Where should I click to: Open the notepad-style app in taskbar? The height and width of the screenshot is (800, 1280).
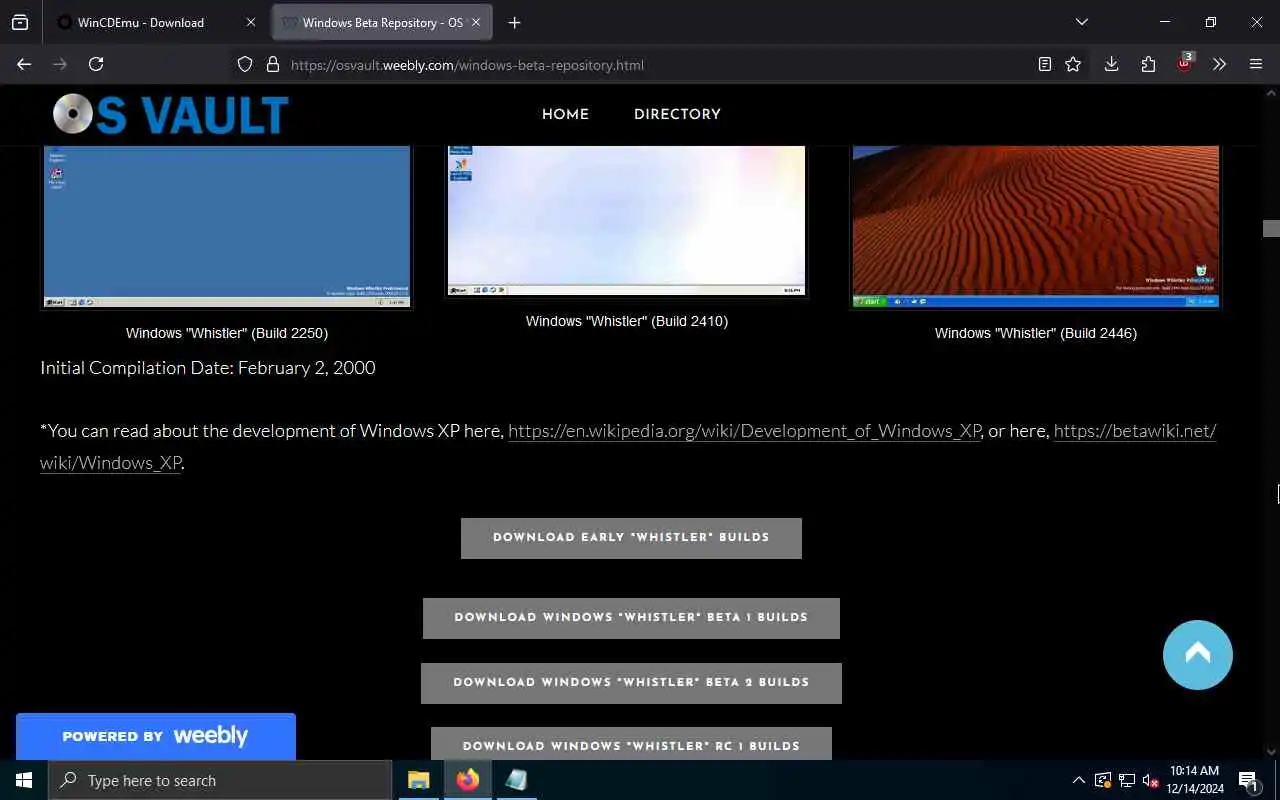(x=516, y=780)
